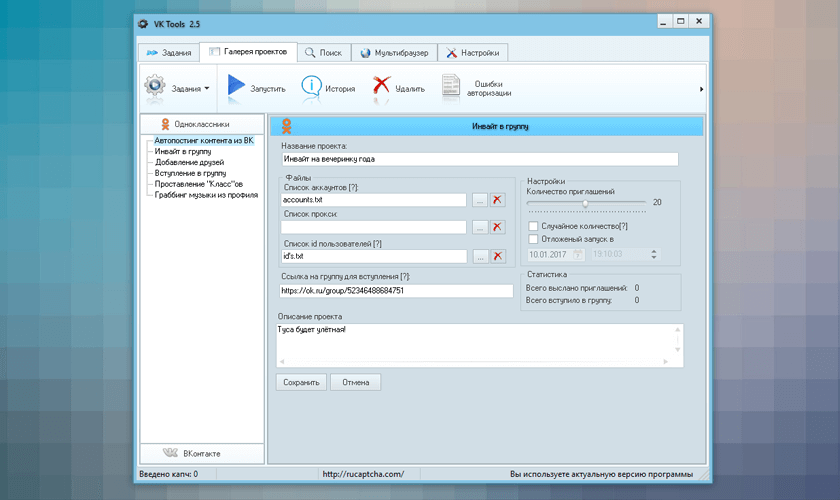
Task: Click VK Tools app icon in title bar
Action: 143,24
